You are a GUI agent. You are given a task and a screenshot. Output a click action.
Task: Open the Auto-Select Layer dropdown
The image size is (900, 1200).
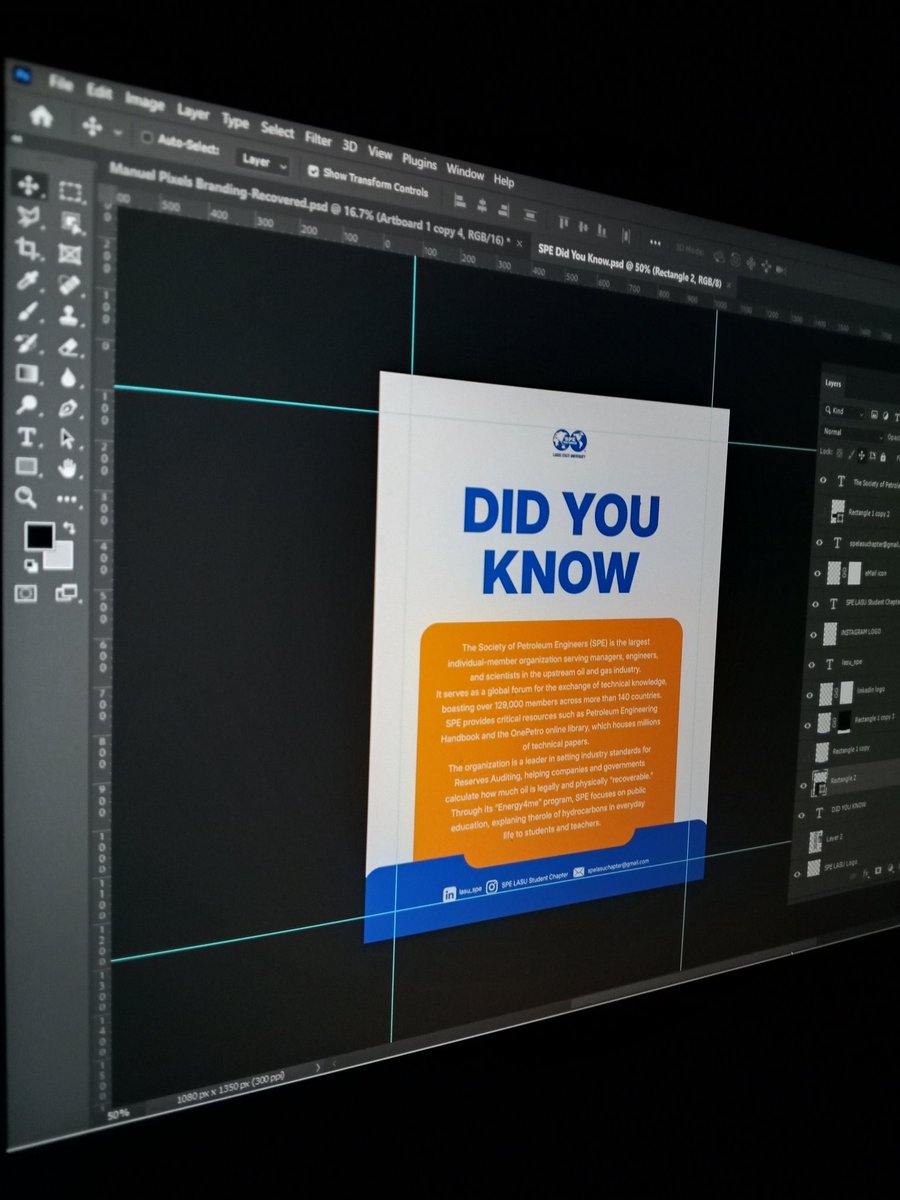[x=264, y=161]
